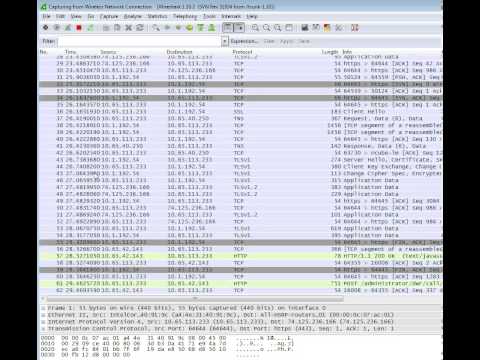Sort by the Protocol column header
Image resolution: width=480 pixels, height=360 pixels.
click(242, 52)
